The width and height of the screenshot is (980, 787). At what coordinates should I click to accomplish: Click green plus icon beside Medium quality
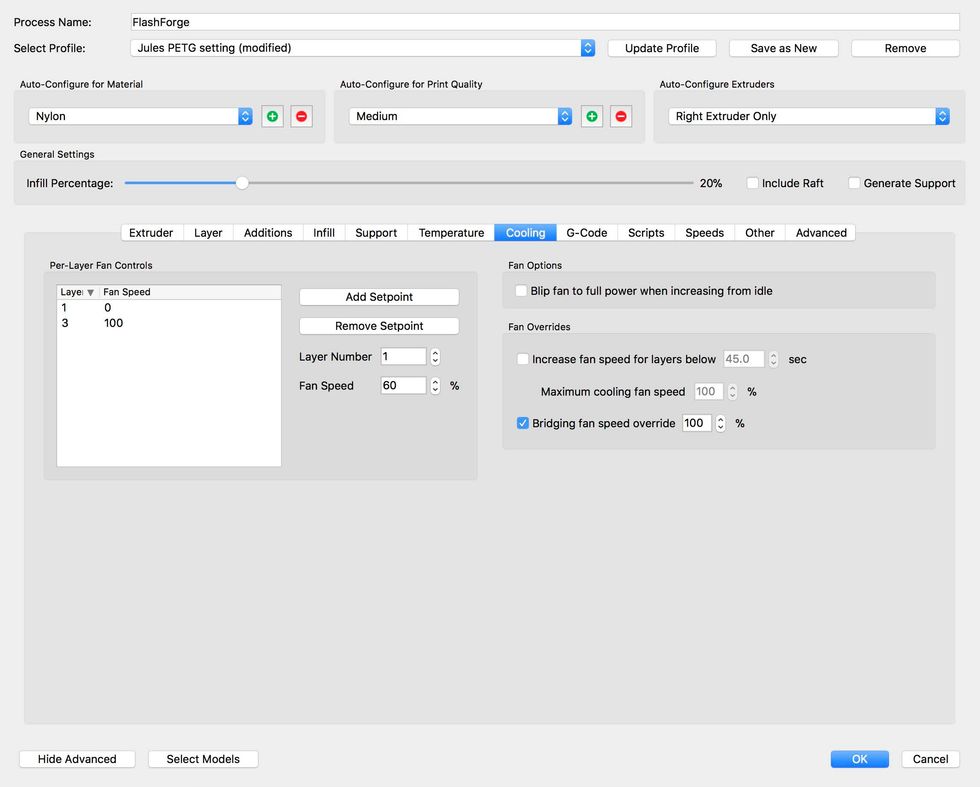tap(592, 117)
